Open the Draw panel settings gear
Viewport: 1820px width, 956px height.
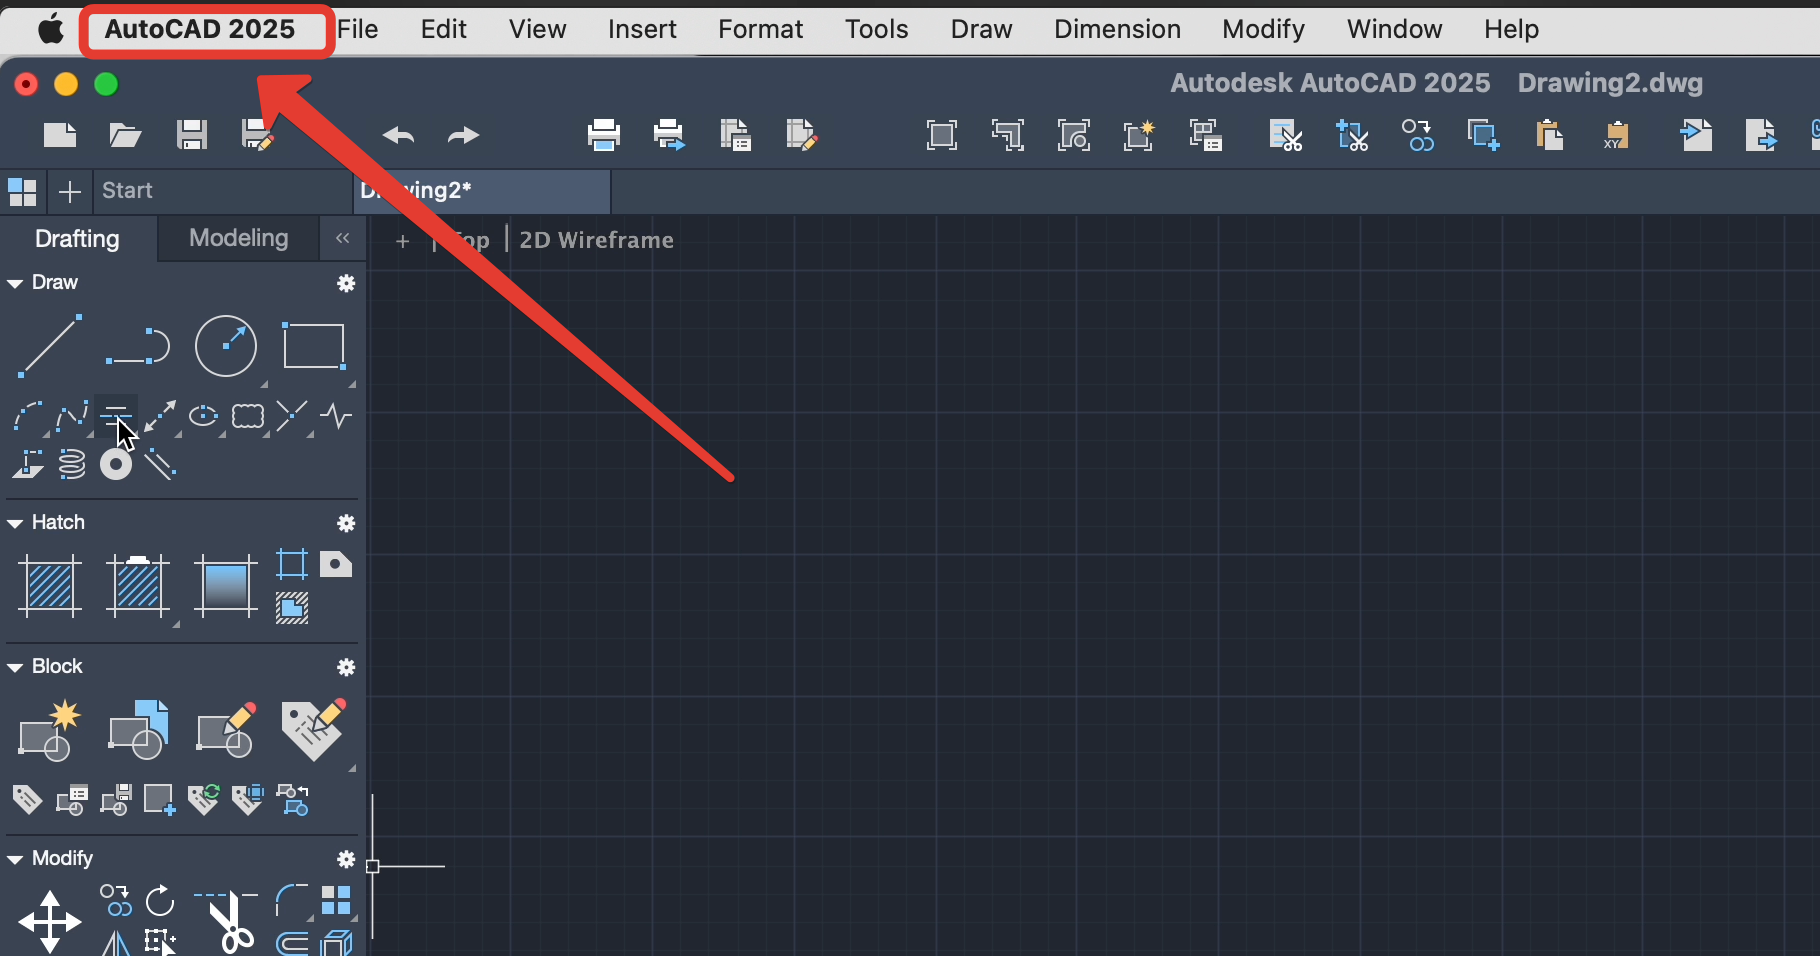345,284
